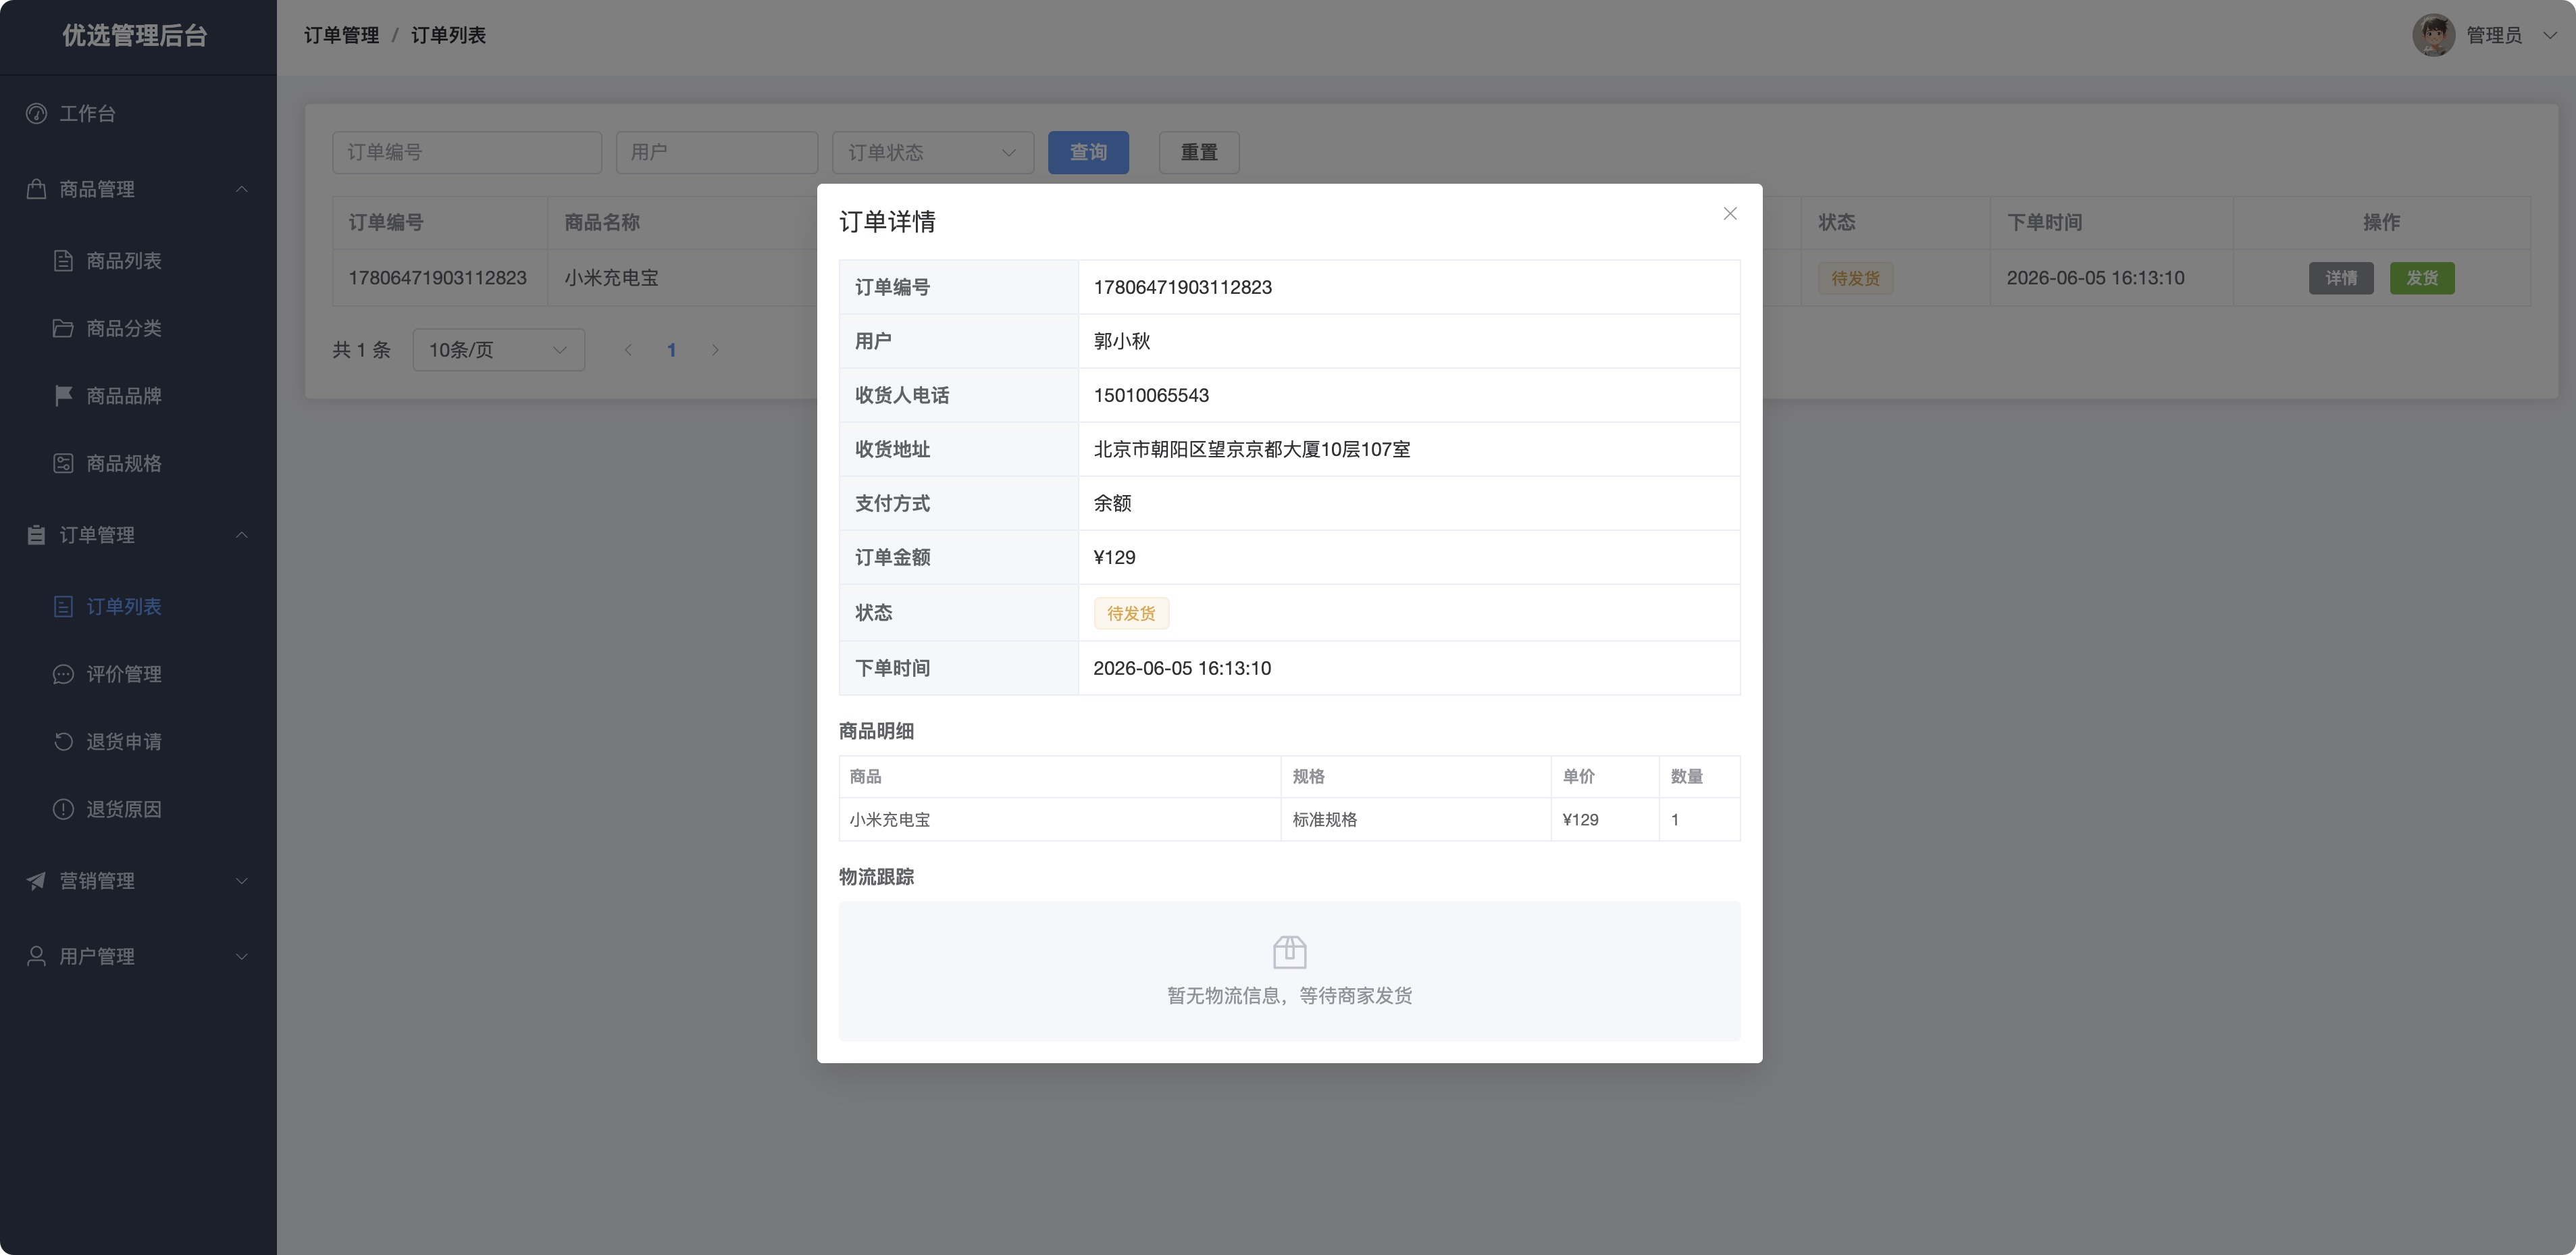Click the admin avatar image
Image resolution: width=2576 pixels, height=1255 pixels.
pyautogui.click(x=2433, y=35)
